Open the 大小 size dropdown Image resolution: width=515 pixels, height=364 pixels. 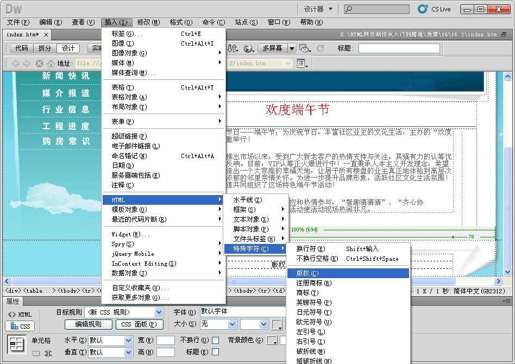[x=233, y=324]
